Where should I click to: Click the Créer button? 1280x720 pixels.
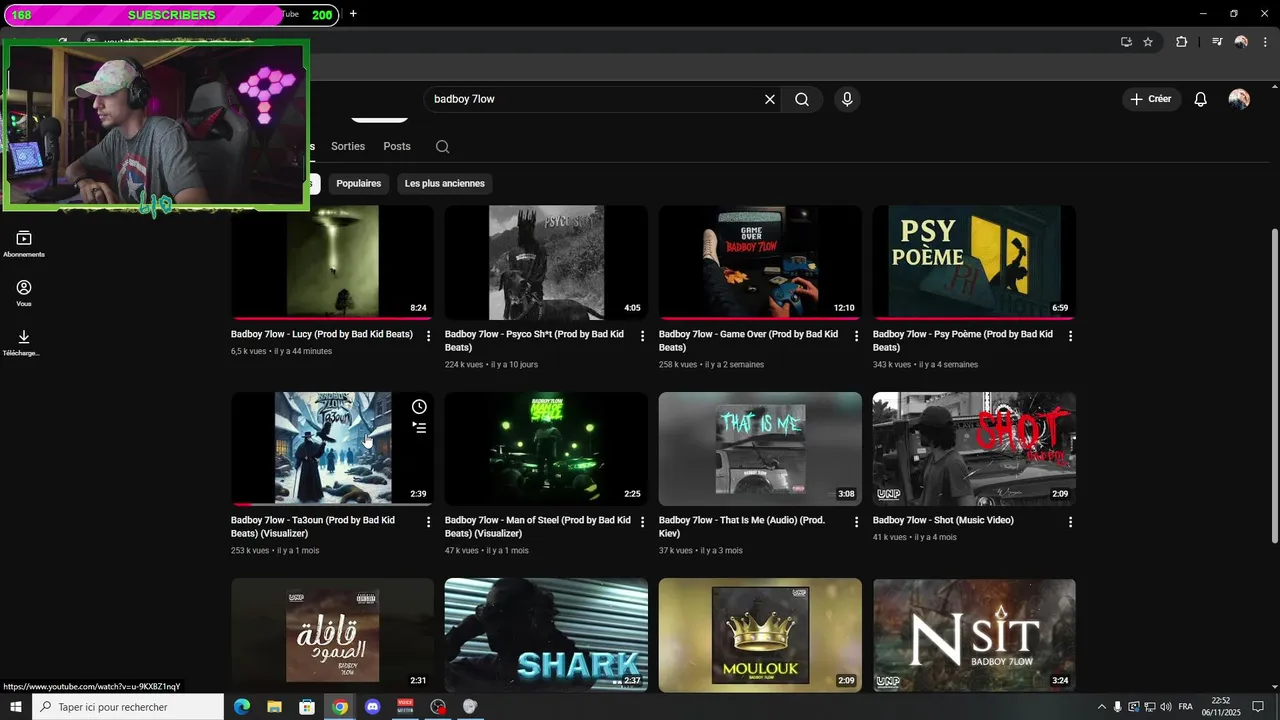[x=1151, y=99]
